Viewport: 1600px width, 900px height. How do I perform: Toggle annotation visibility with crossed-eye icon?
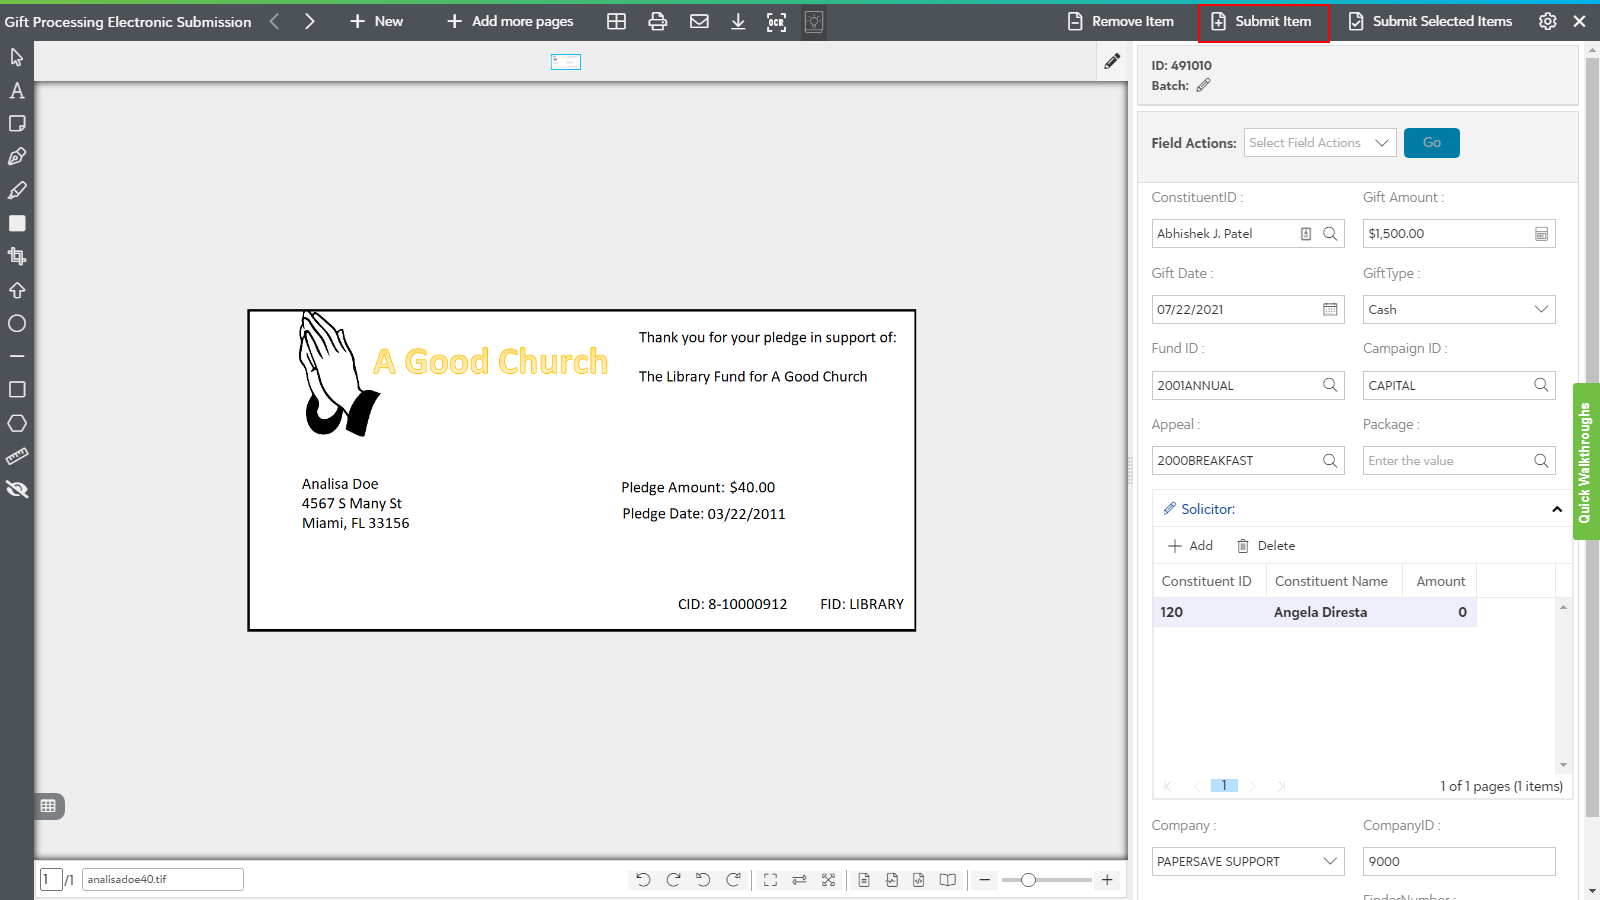[x=17, y=490]
